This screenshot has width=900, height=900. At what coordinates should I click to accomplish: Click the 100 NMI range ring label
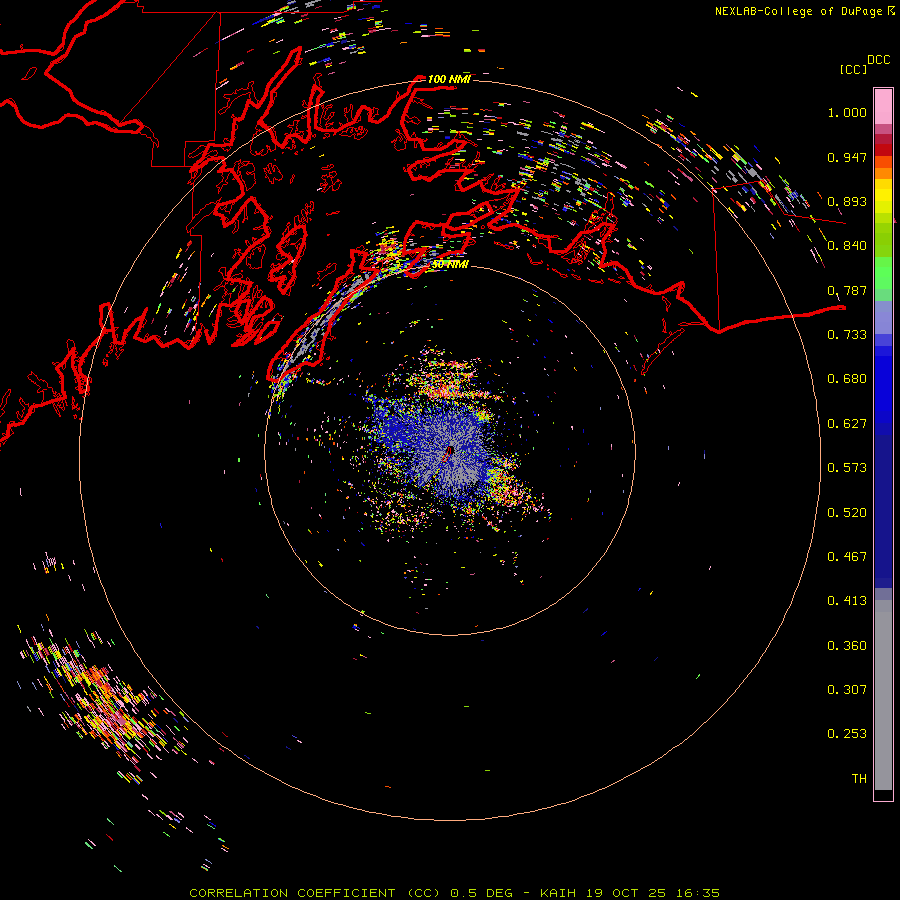click(449, 79)
